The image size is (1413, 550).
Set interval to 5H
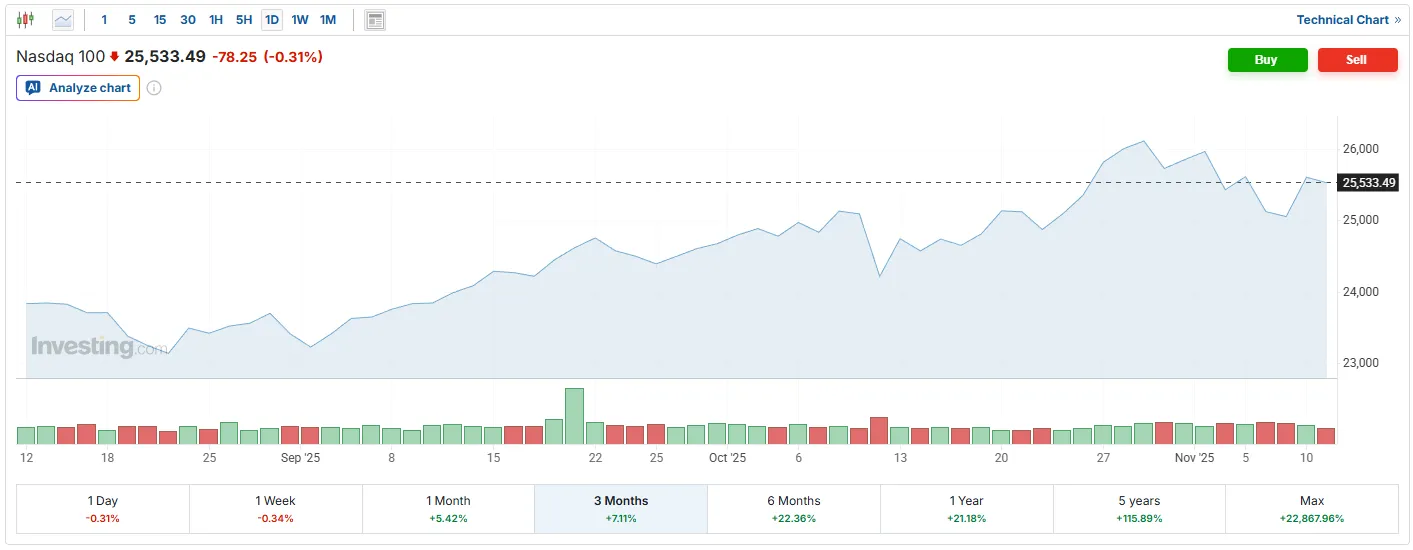[x=244, y=20]
